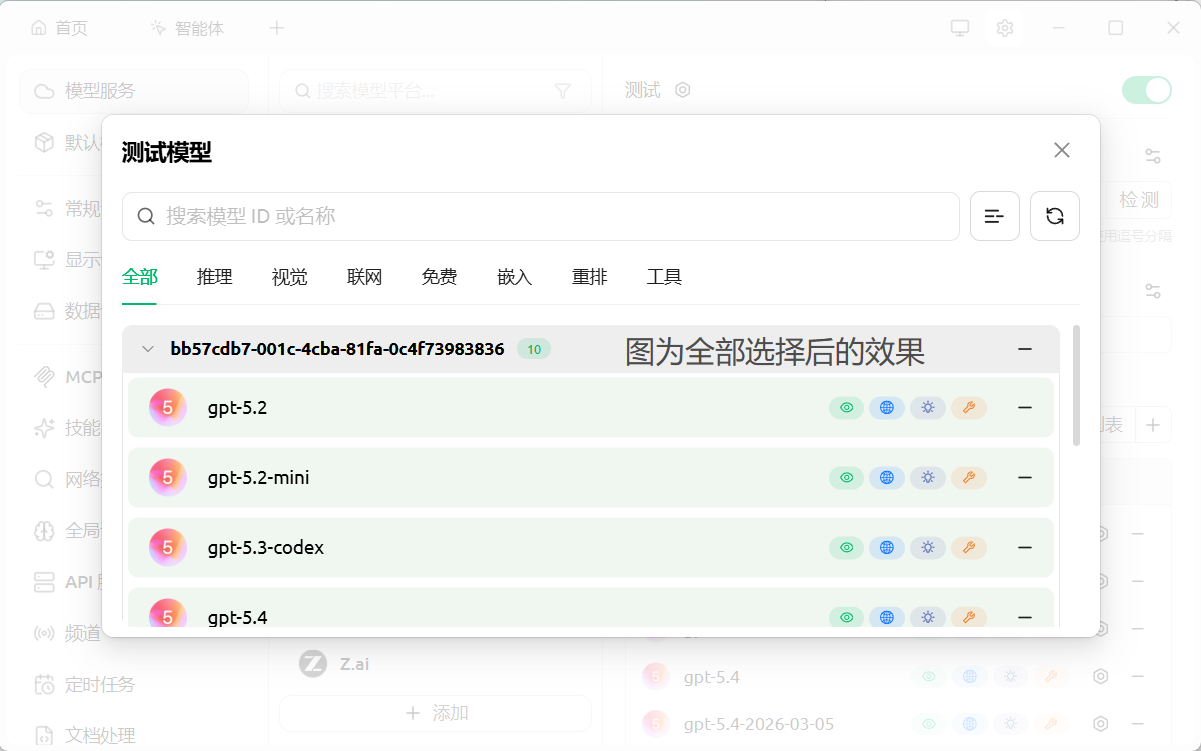Select the 视觉 tab

pos(290,277)
